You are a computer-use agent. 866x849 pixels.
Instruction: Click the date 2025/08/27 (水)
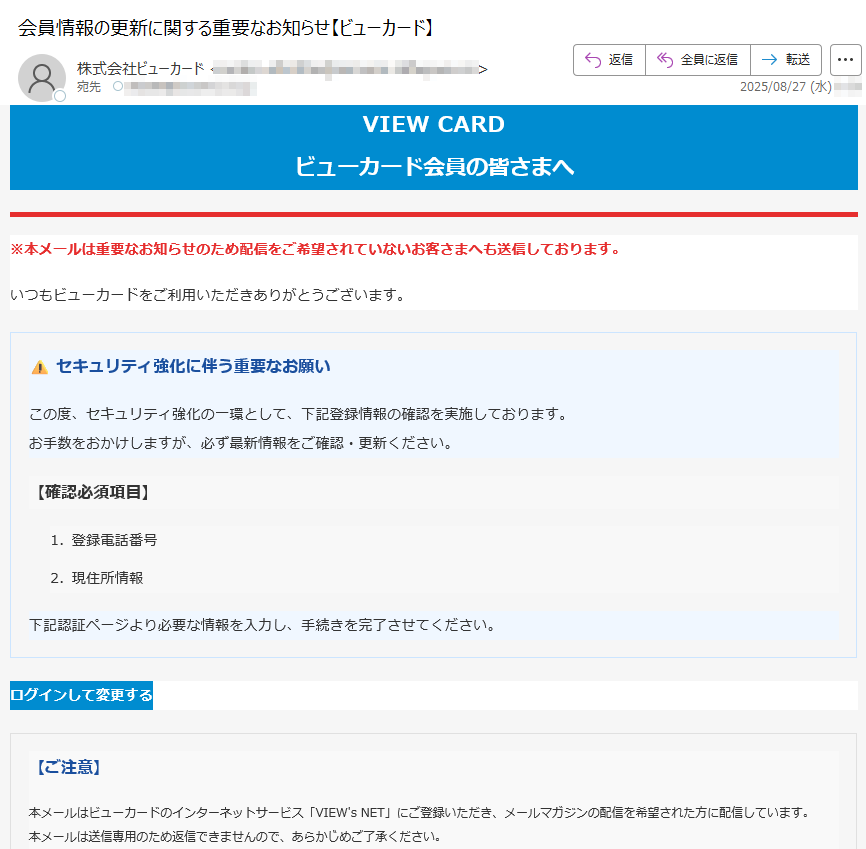point(785,87)
